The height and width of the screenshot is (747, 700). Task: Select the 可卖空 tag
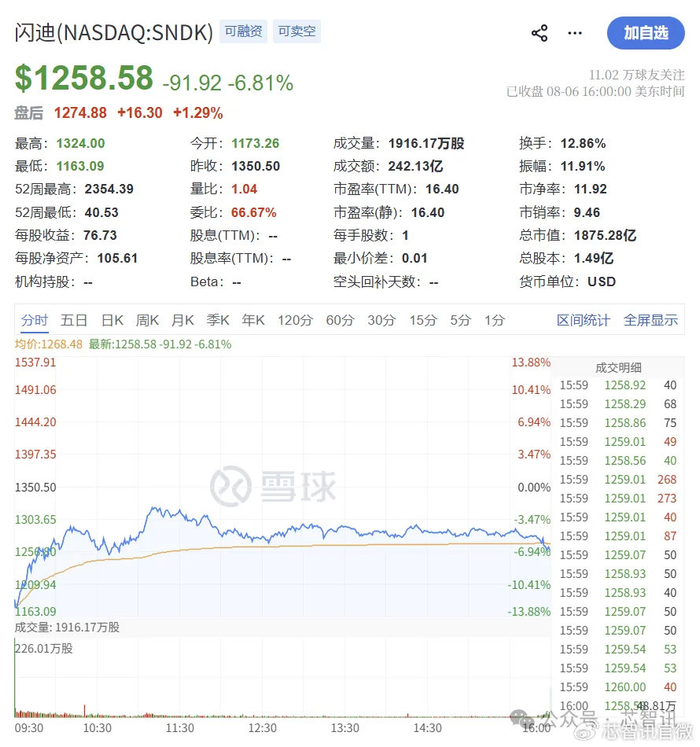pyautogui.click(x=296, y=31)
